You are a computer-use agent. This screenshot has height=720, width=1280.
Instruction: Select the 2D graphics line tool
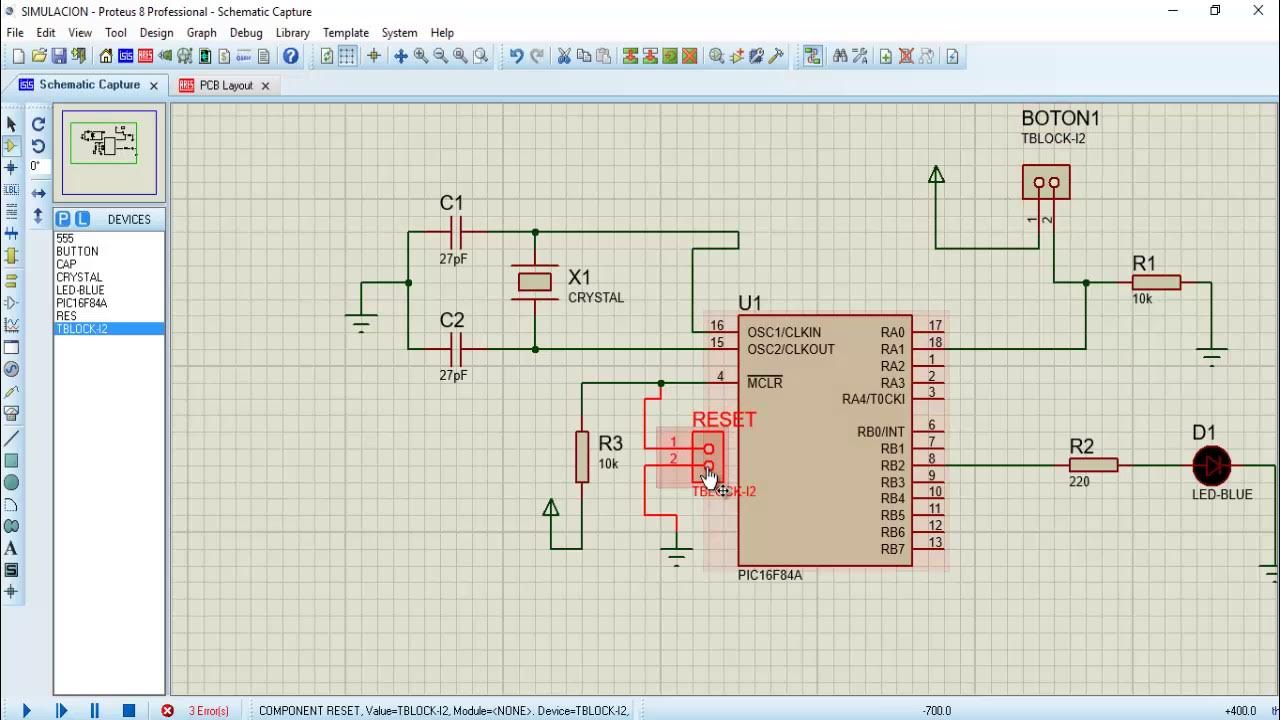[x=11, y=438]
